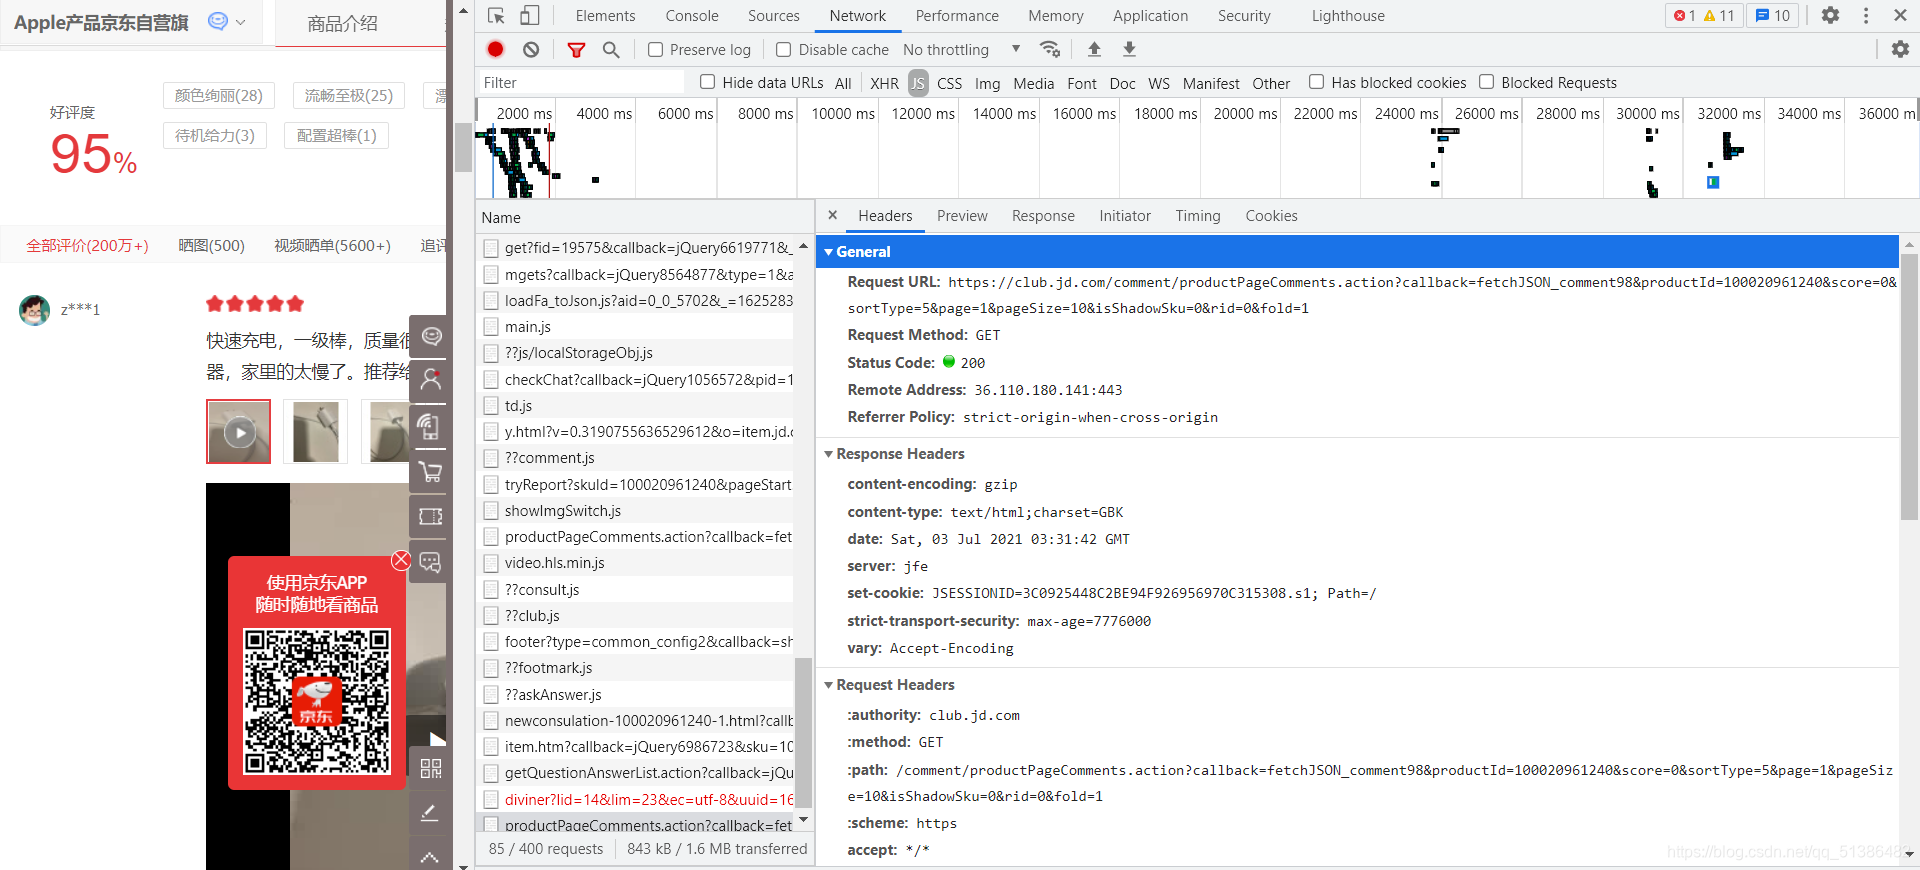The height and width of the screenshot is (870, 1920).
Task: Export HAR file with download arrow
Action: pyautogui.click(x=1129, y=49)
